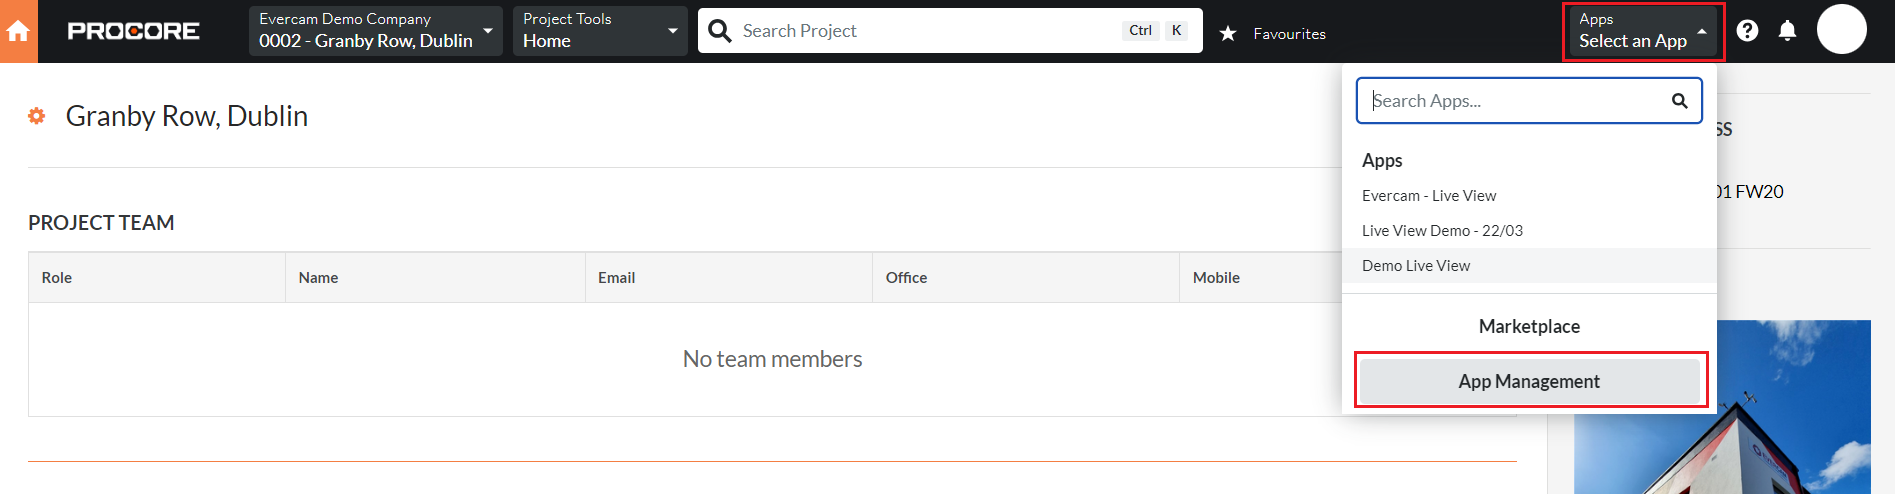Expand the Evercam Demo Company project dropdown
The image size is (1895, 494).
point(376,31)
